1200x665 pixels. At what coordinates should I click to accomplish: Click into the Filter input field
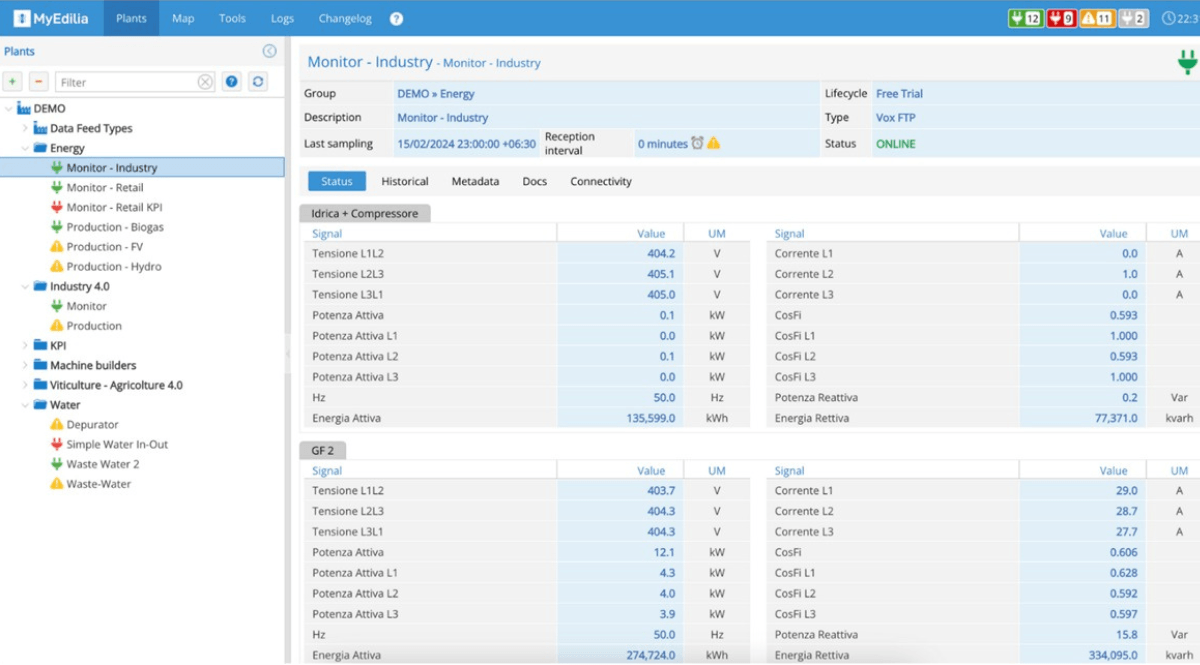click(125, 82)
